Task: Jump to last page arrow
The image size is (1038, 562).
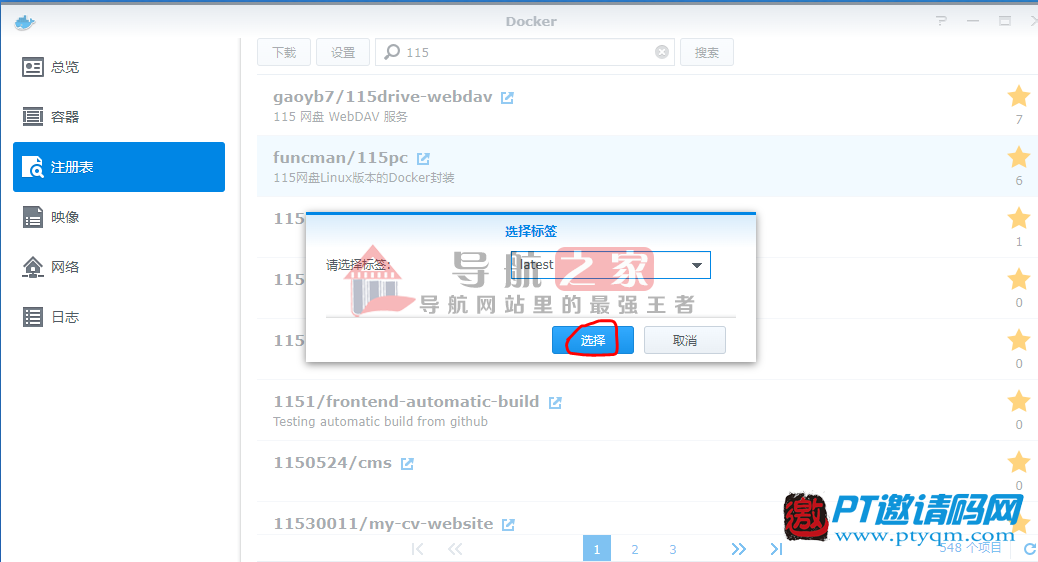Action: [777, 549]
